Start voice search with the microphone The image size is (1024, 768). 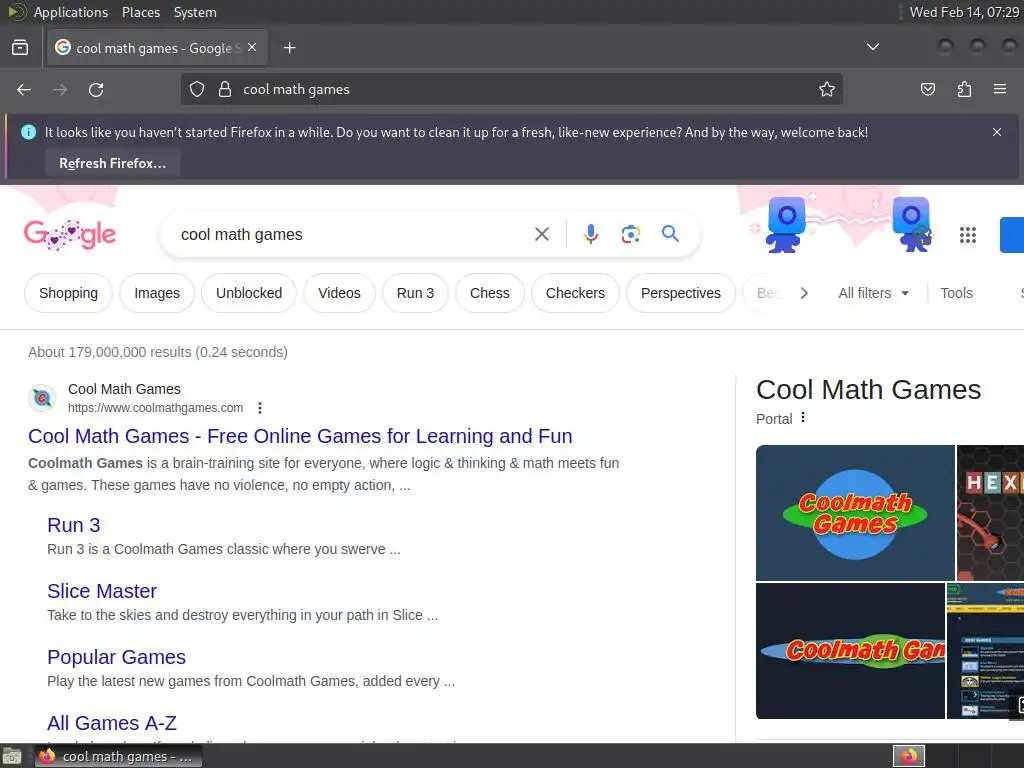[590, 234]
